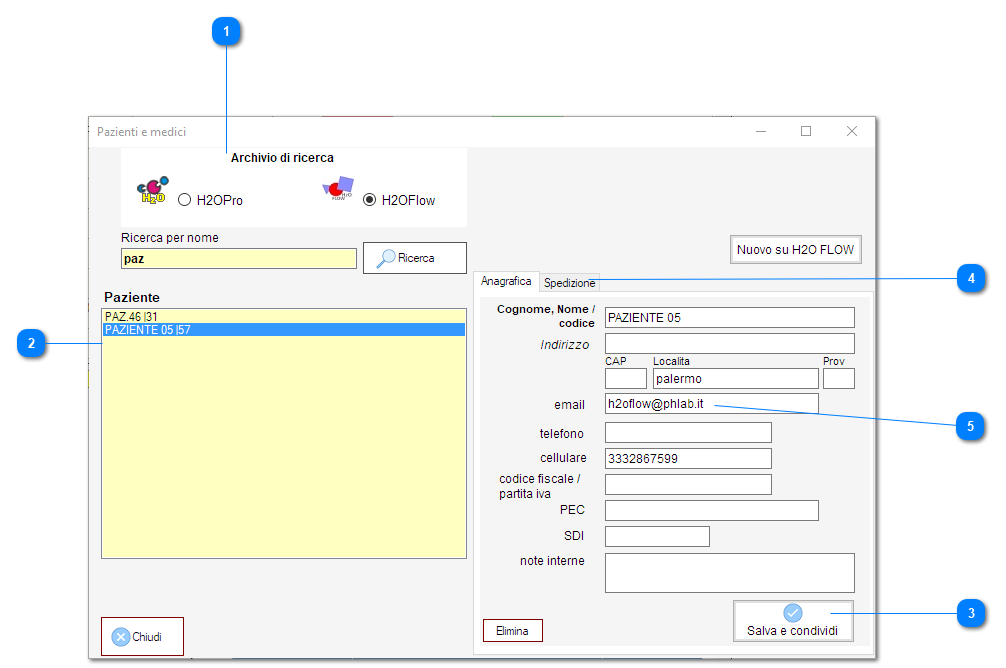Click the cellulare field with 3332867599
Image resolution: width=1006 pixels, height=668 pixels.
[688, 458]
